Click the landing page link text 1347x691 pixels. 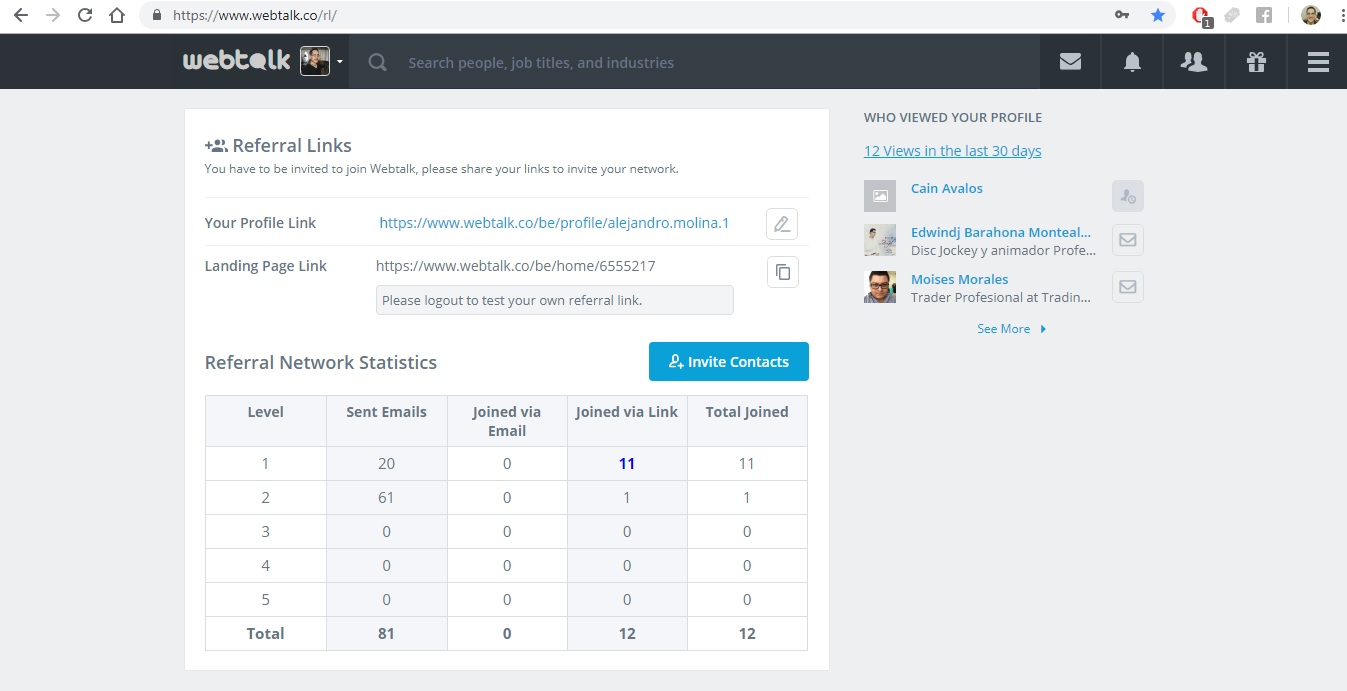(x=515, y=266)
